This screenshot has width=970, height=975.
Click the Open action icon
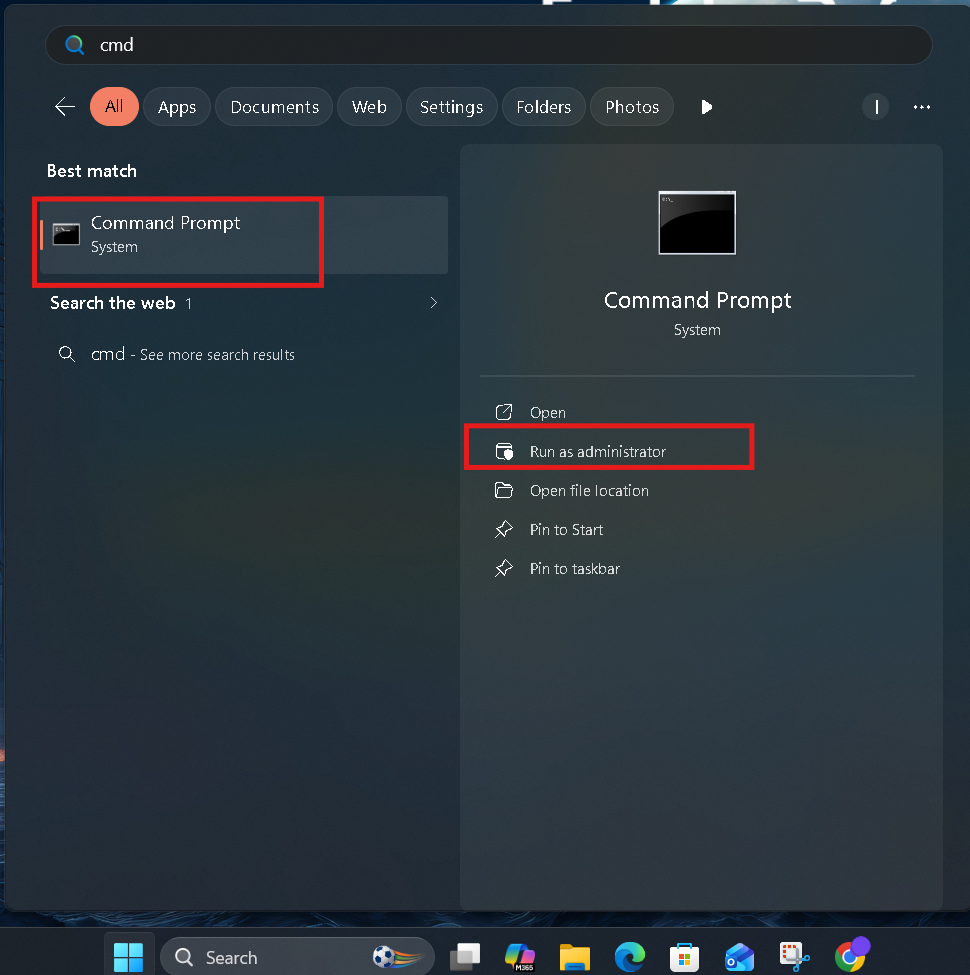click(x=504, y=412)
